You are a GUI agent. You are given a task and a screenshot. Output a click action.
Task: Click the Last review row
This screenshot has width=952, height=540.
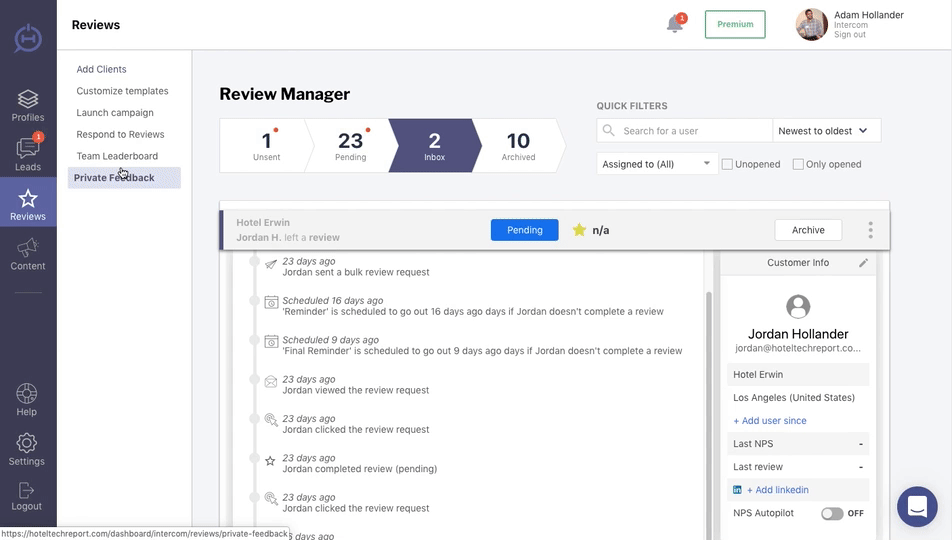click(798, 467)
